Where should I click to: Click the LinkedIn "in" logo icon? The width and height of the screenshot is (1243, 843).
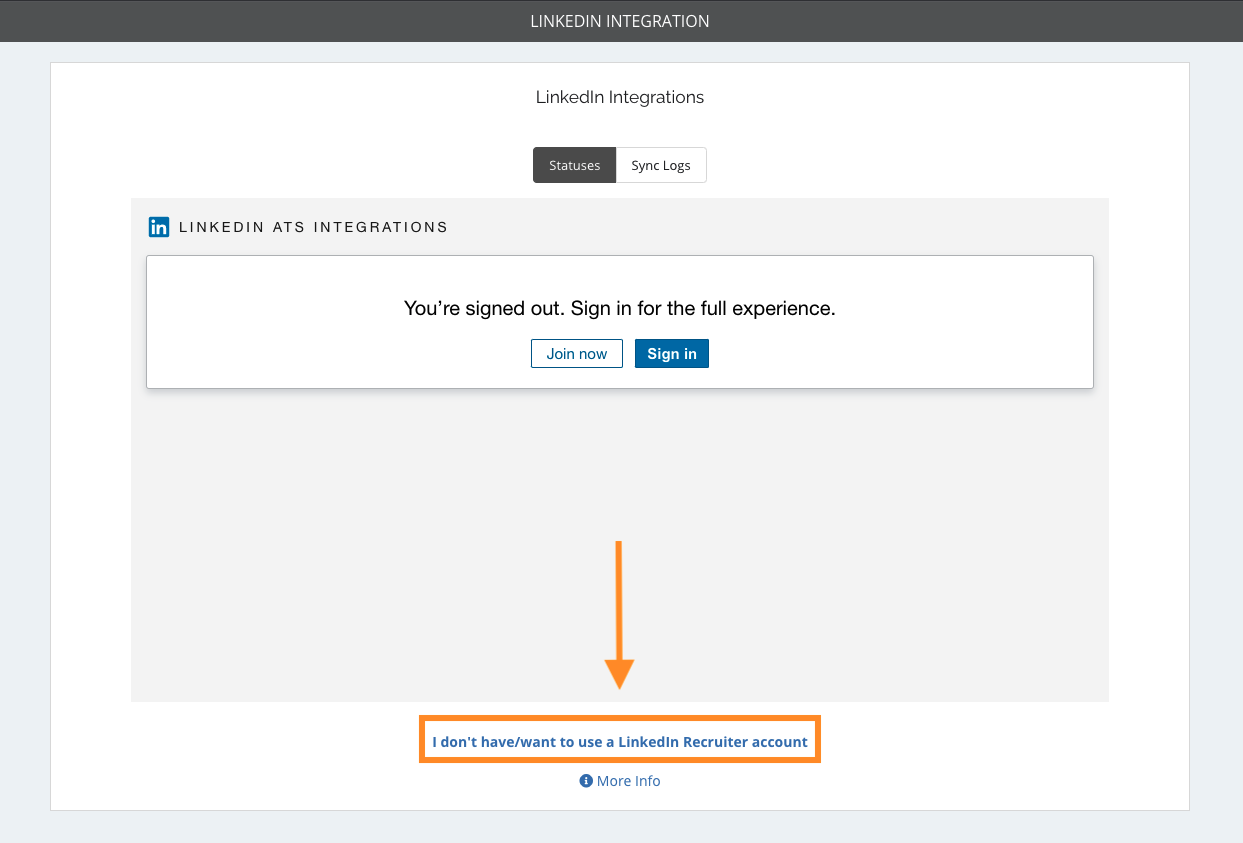point(159,227)
